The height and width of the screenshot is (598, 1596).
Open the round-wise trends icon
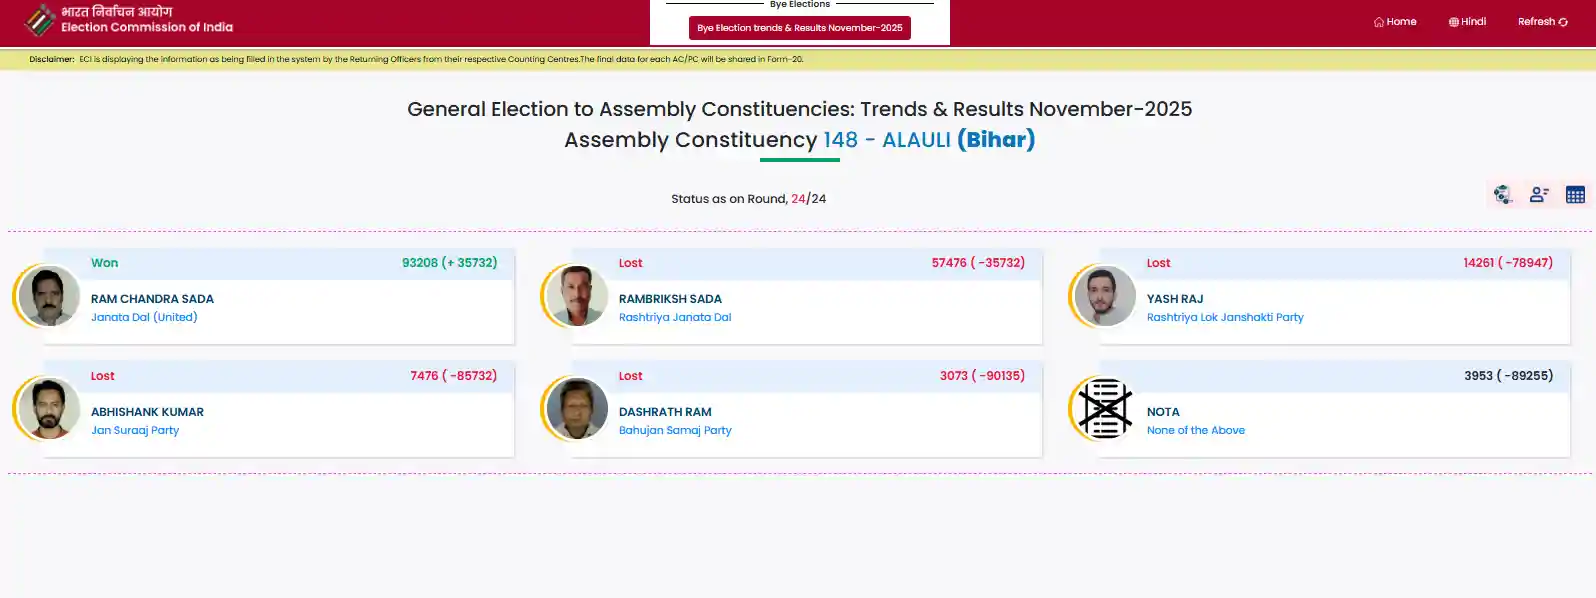pyautogui.click(x=1503, y=195)
